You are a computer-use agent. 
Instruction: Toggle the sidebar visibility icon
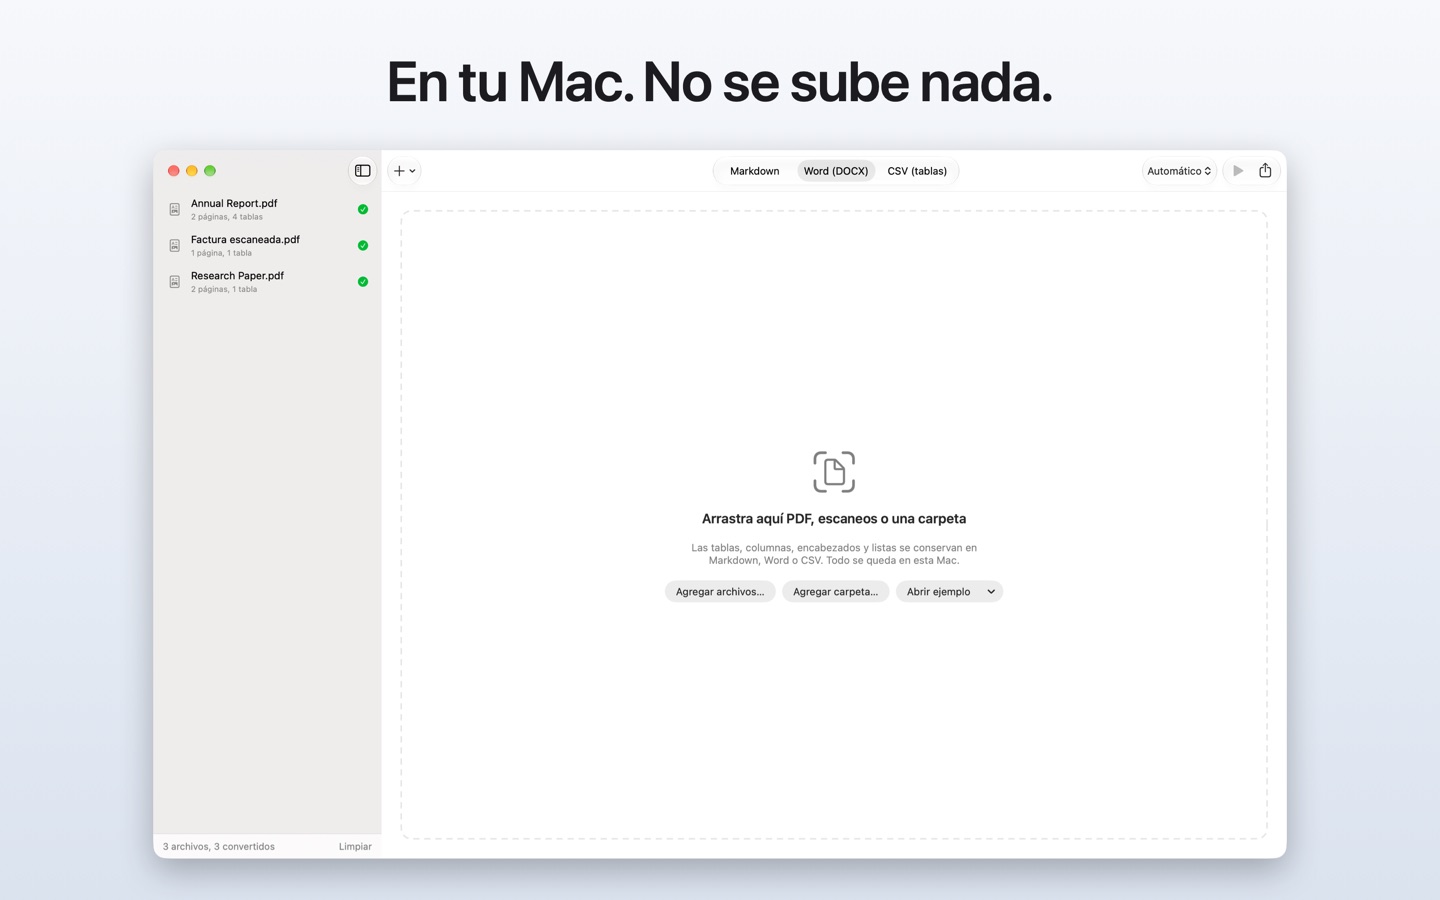(362, 171)
